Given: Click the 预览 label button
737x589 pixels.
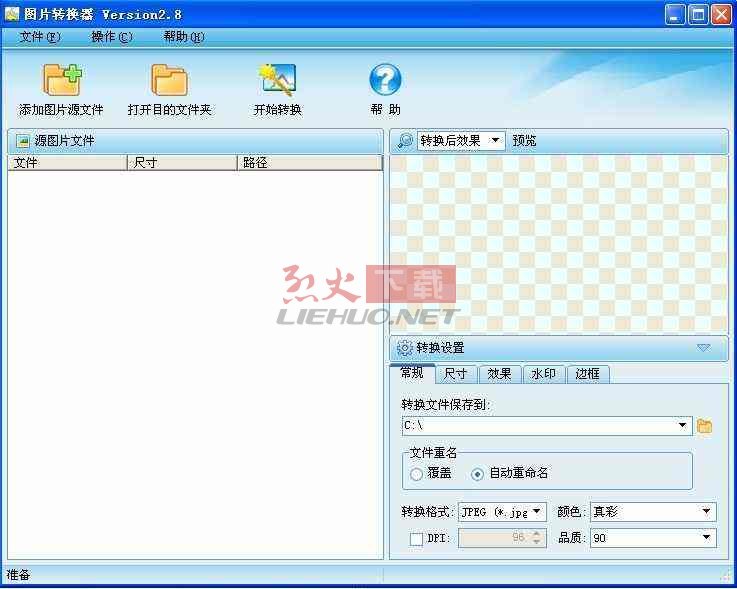Looking at the screenshot, I should click(524, 141).
